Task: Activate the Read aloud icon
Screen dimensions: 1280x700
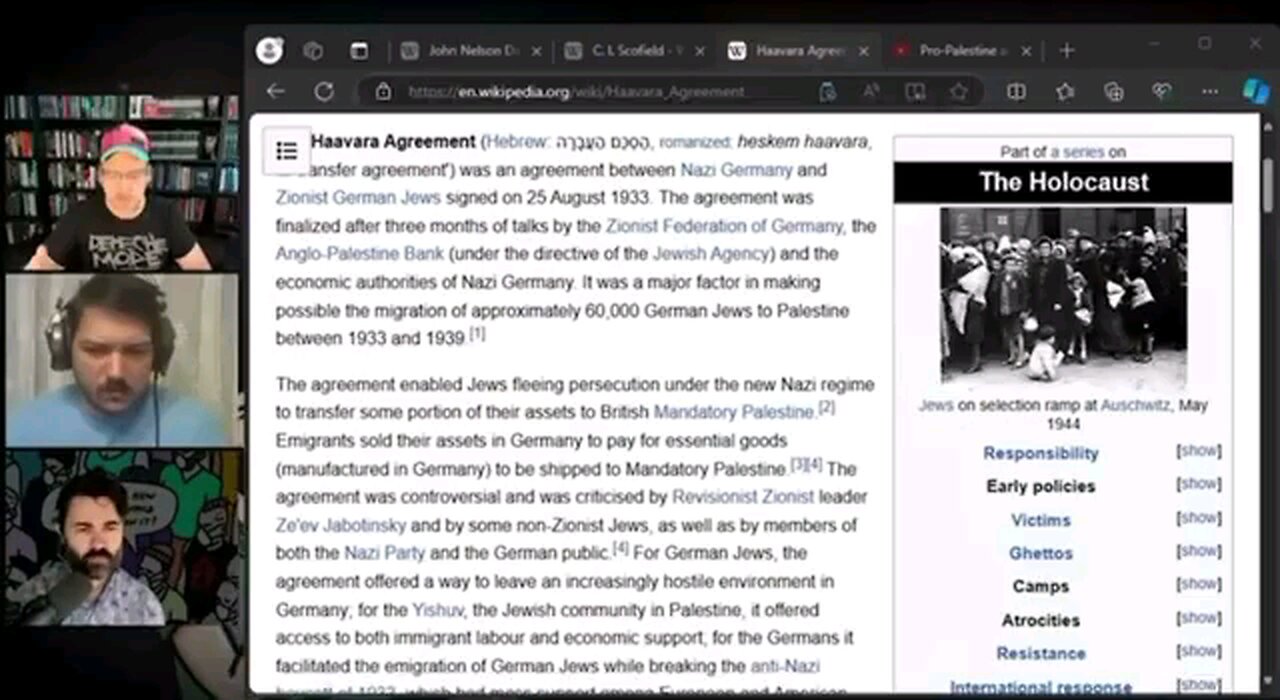Action: coord(871,92)
